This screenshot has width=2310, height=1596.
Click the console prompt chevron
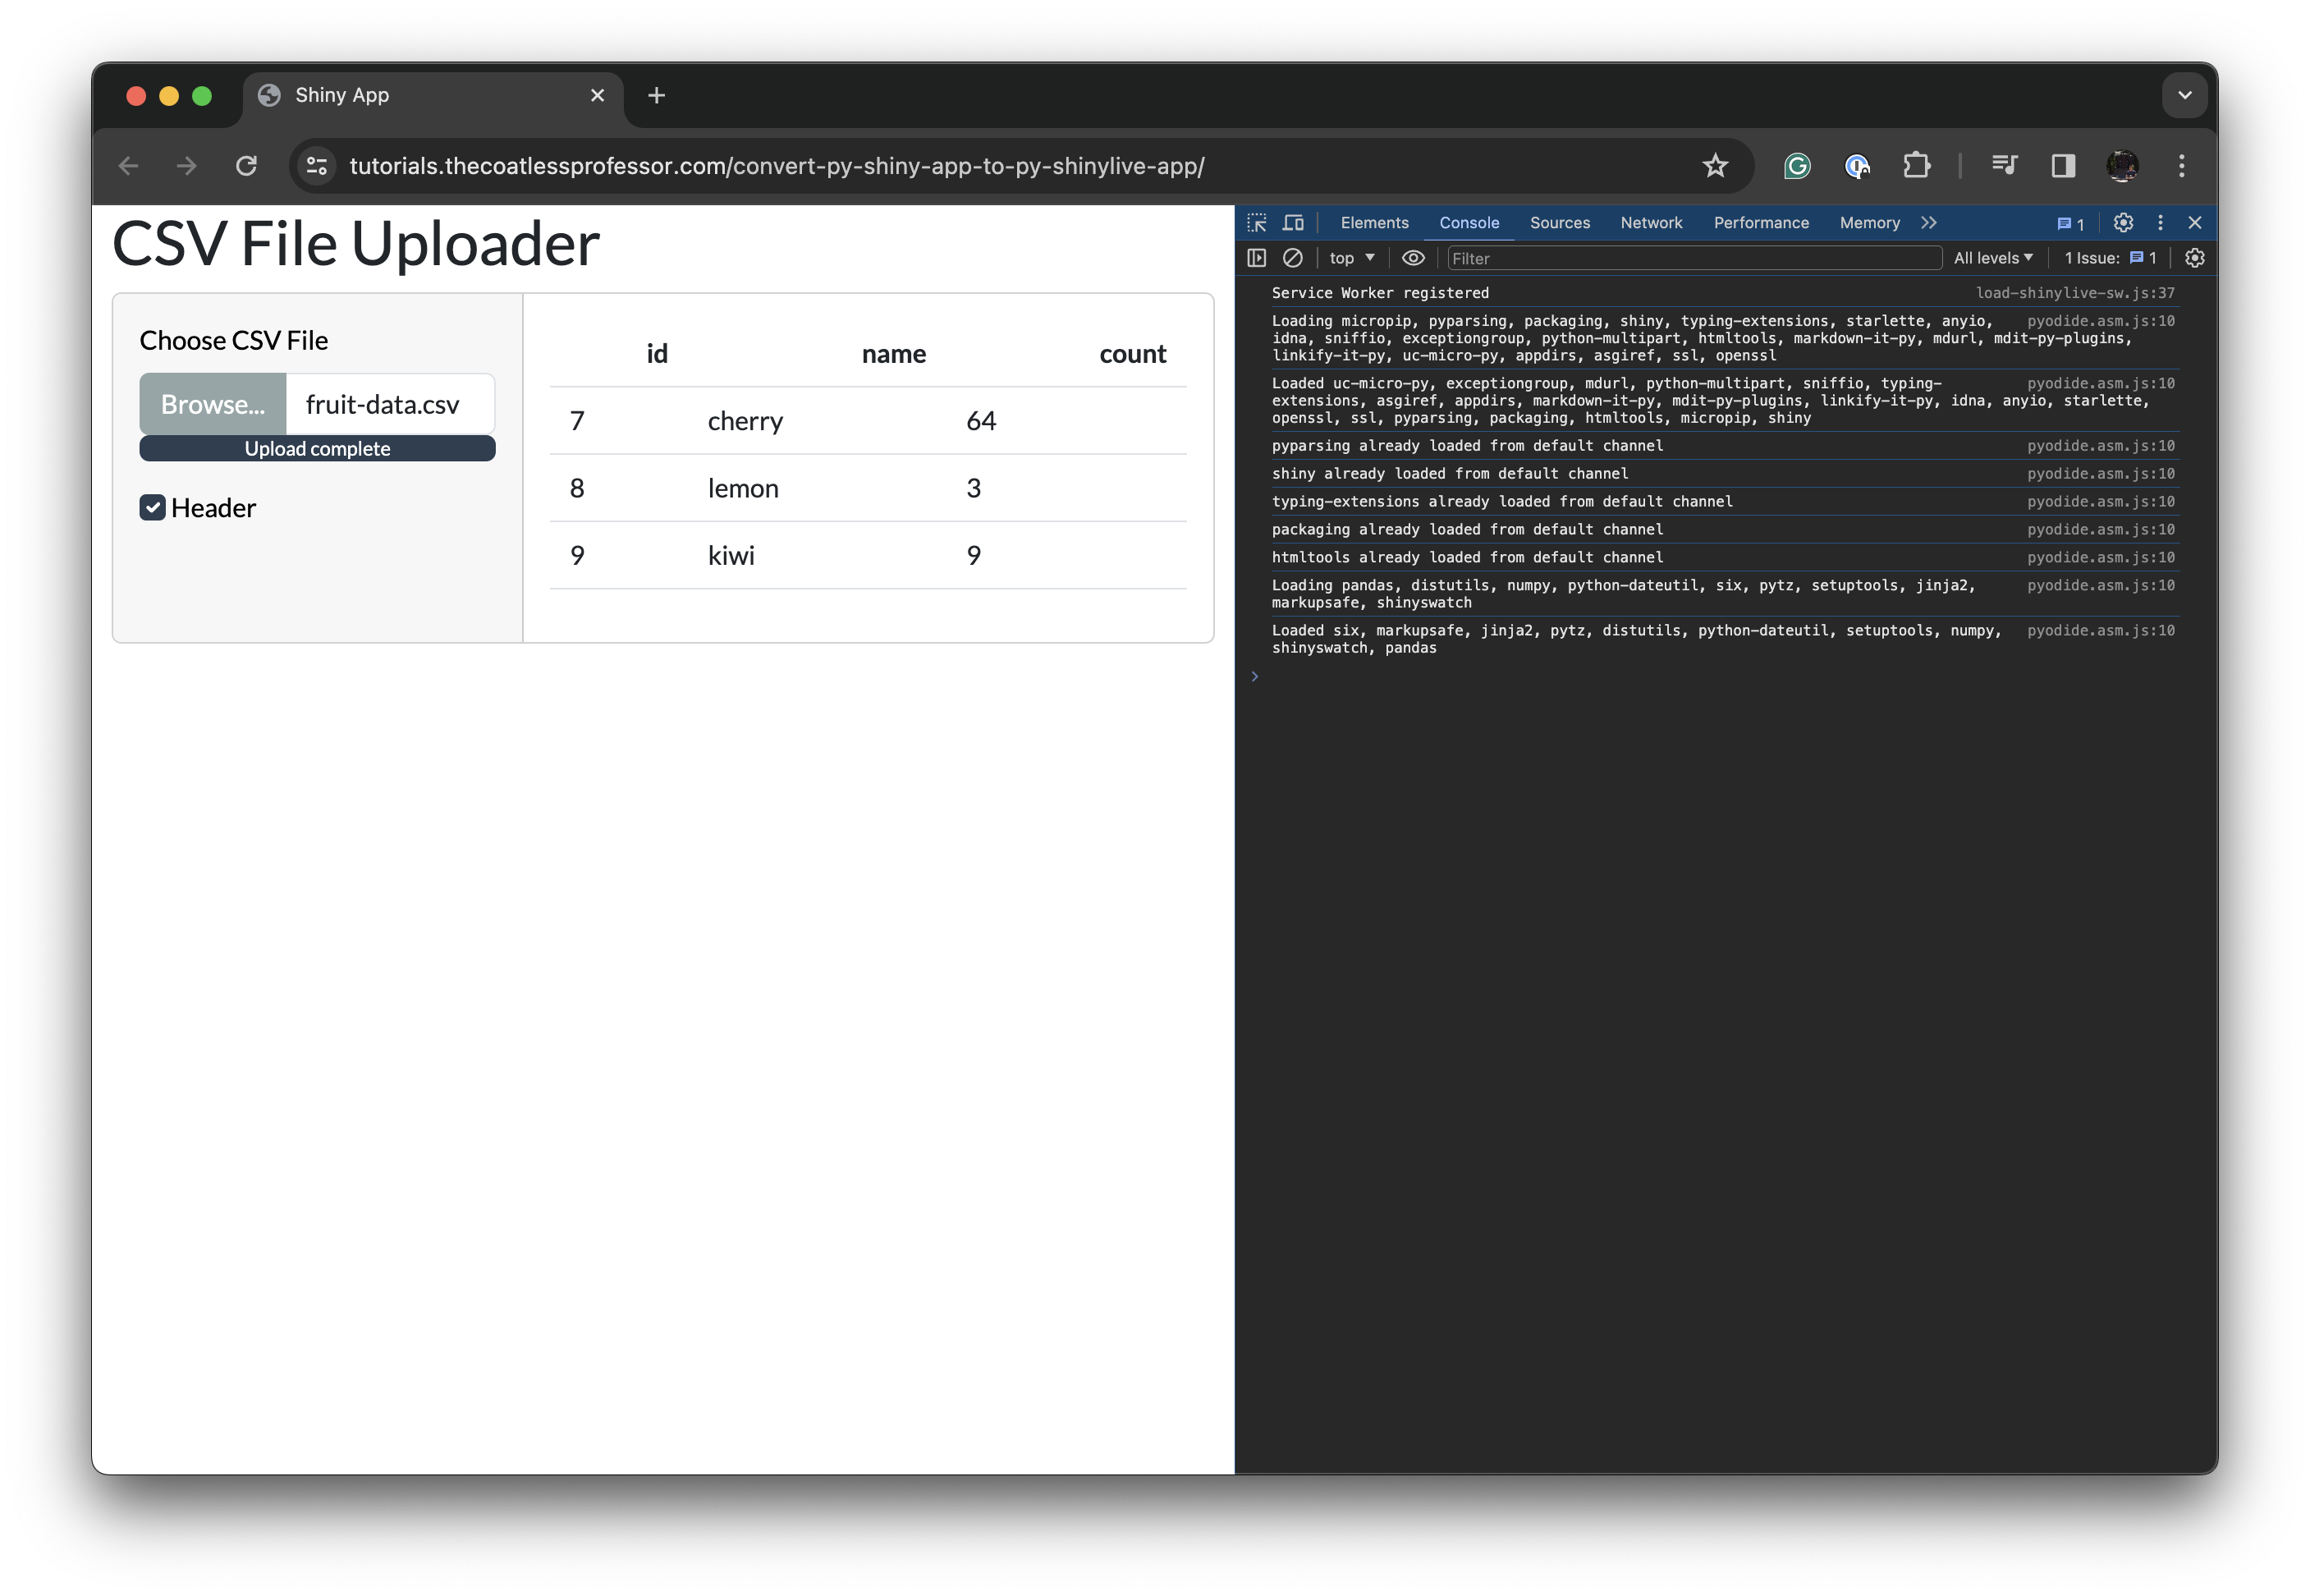[1254, 677]
